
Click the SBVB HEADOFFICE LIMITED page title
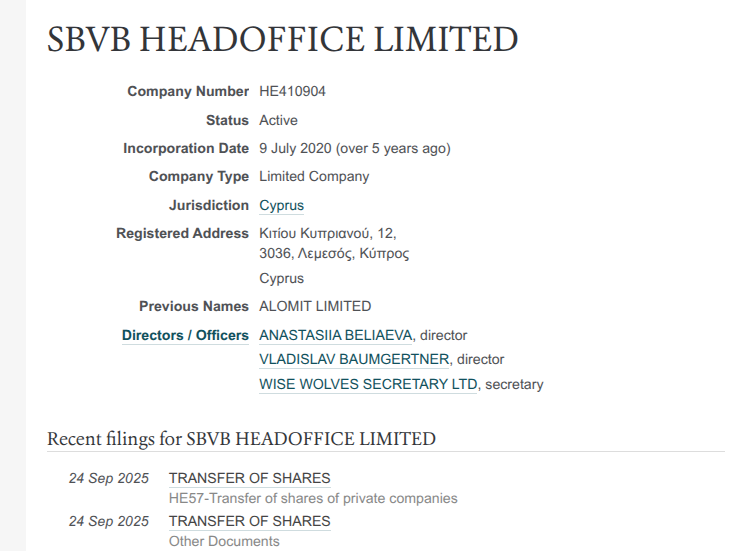(283, 40)
